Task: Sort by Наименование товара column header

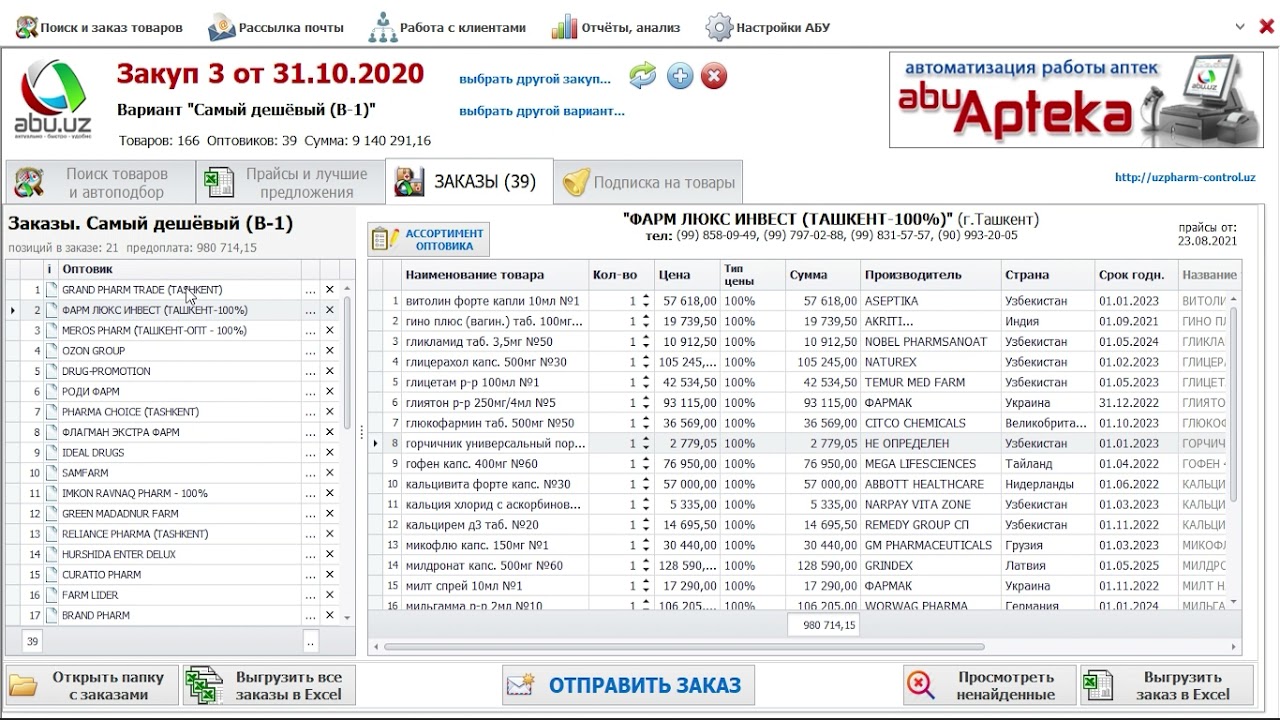Action: [x=495, y=275]
